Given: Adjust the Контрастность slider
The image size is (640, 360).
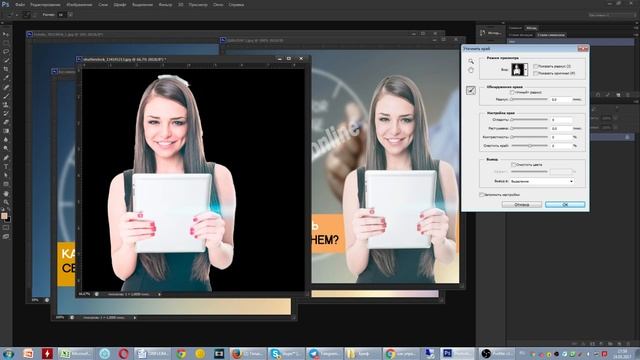Looking at the screenshot, I should [529, 137].
